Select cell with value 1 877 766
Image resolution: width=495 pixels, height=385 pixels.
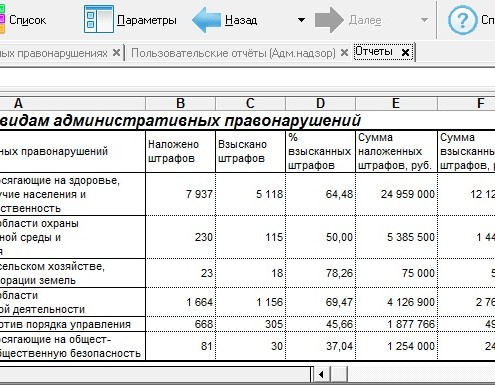[396, 324]
